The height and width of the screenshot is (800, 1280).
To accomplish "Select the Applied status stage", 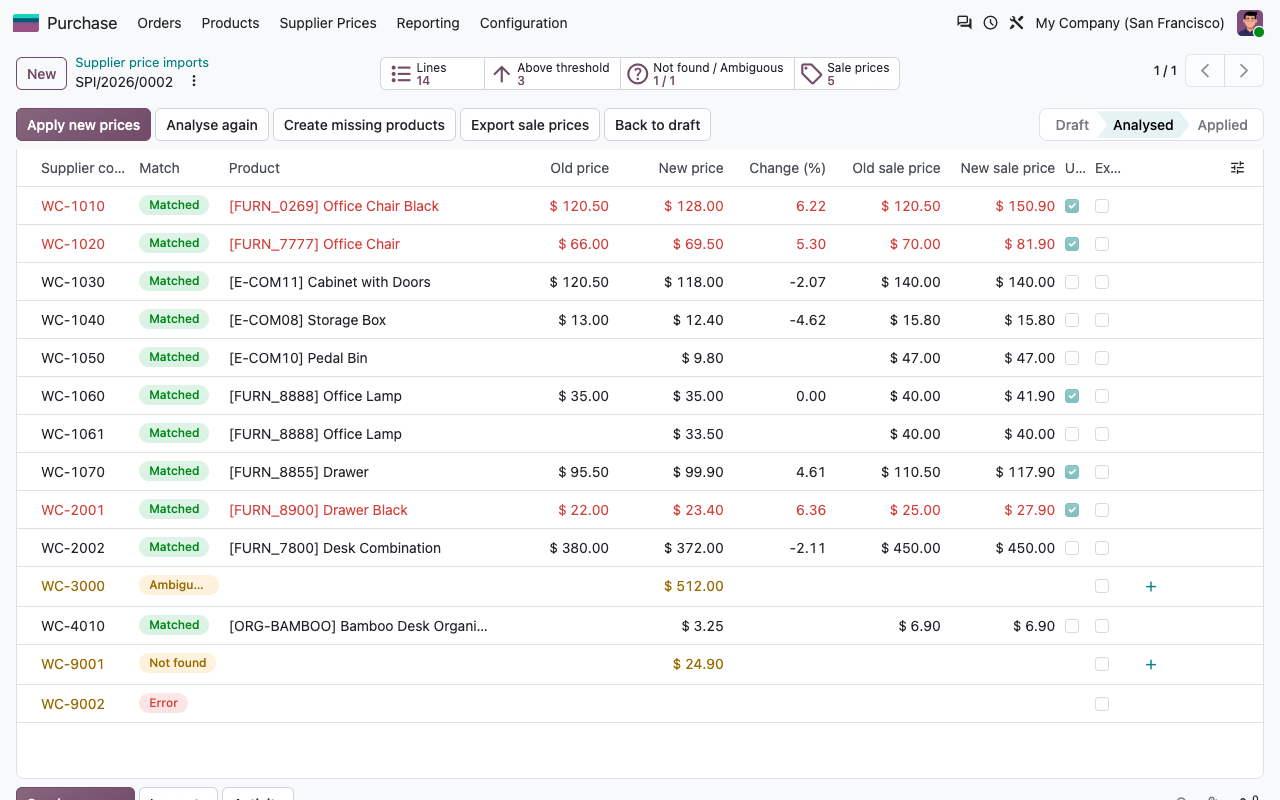I will [1222, 125].
